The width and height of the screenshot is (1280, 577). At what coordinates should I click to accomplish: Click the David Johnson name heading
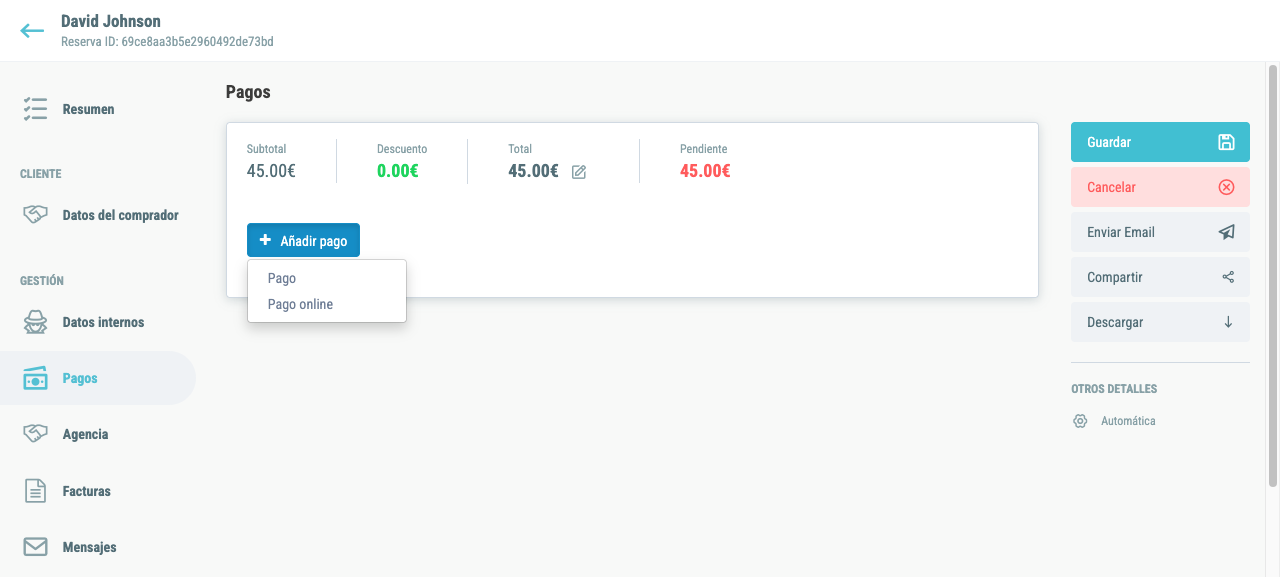tap(111, 21)
